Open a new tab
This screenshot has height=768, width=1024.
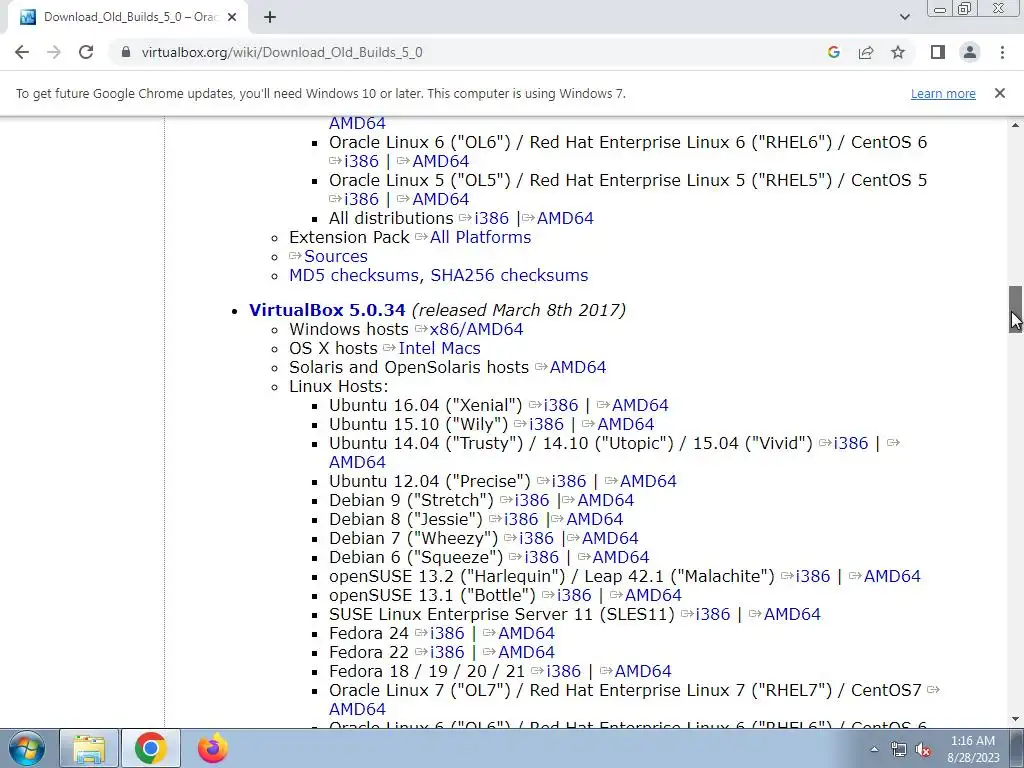(270, 17)
